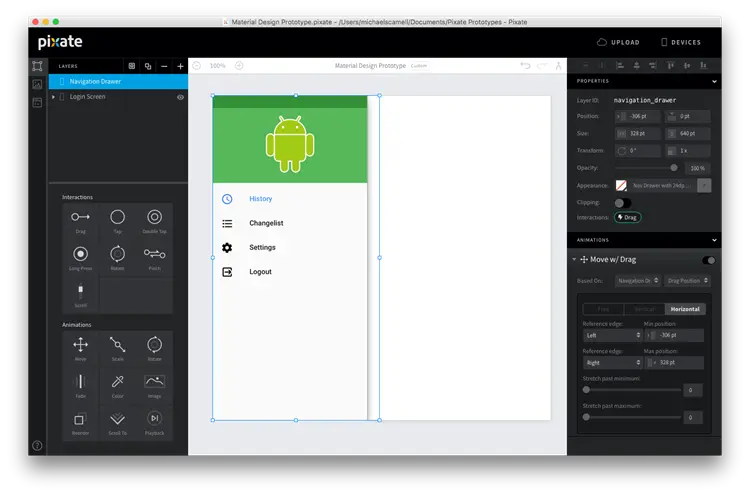Open the third sidebar panel icon below assets
The height and width of the screenshot is (497, 750).
[x=37, y=102]
